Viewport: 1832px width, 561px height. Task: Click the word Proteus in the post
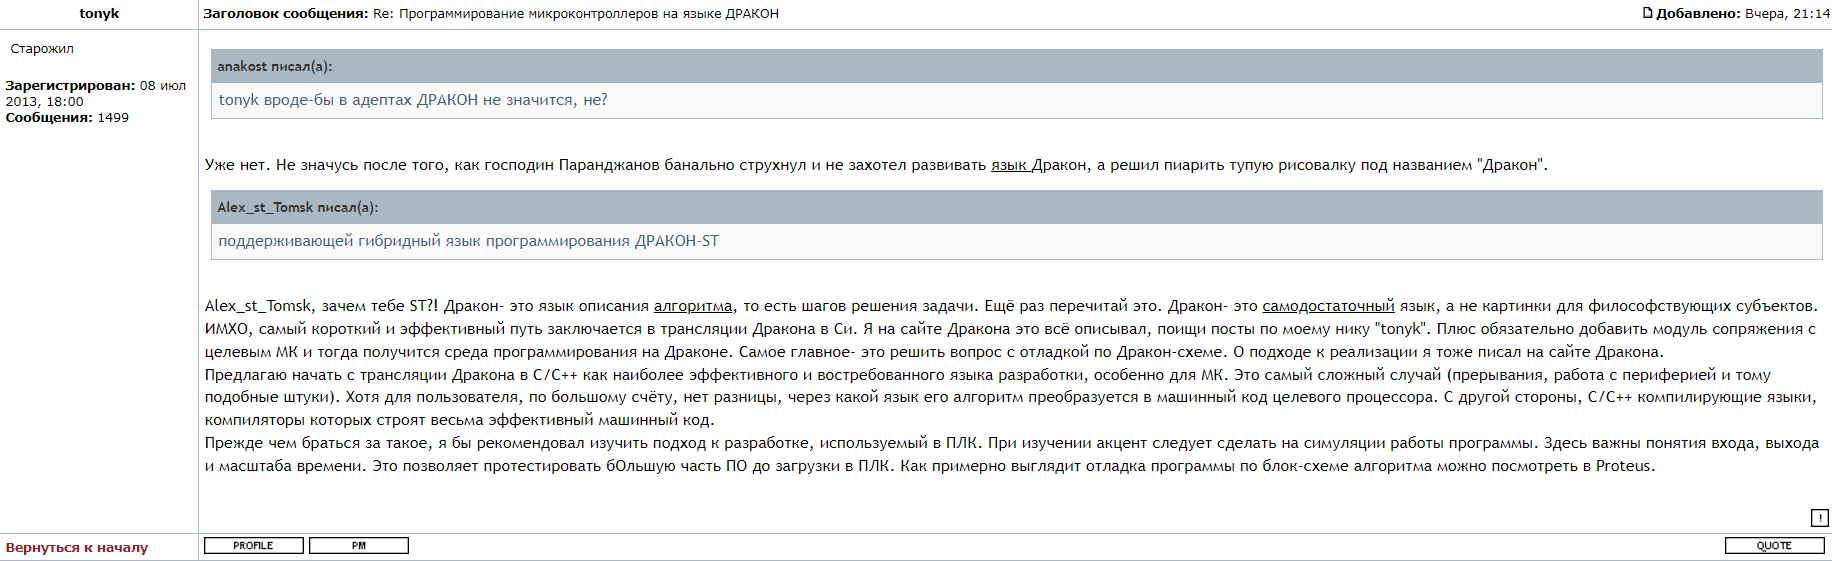1623,466
